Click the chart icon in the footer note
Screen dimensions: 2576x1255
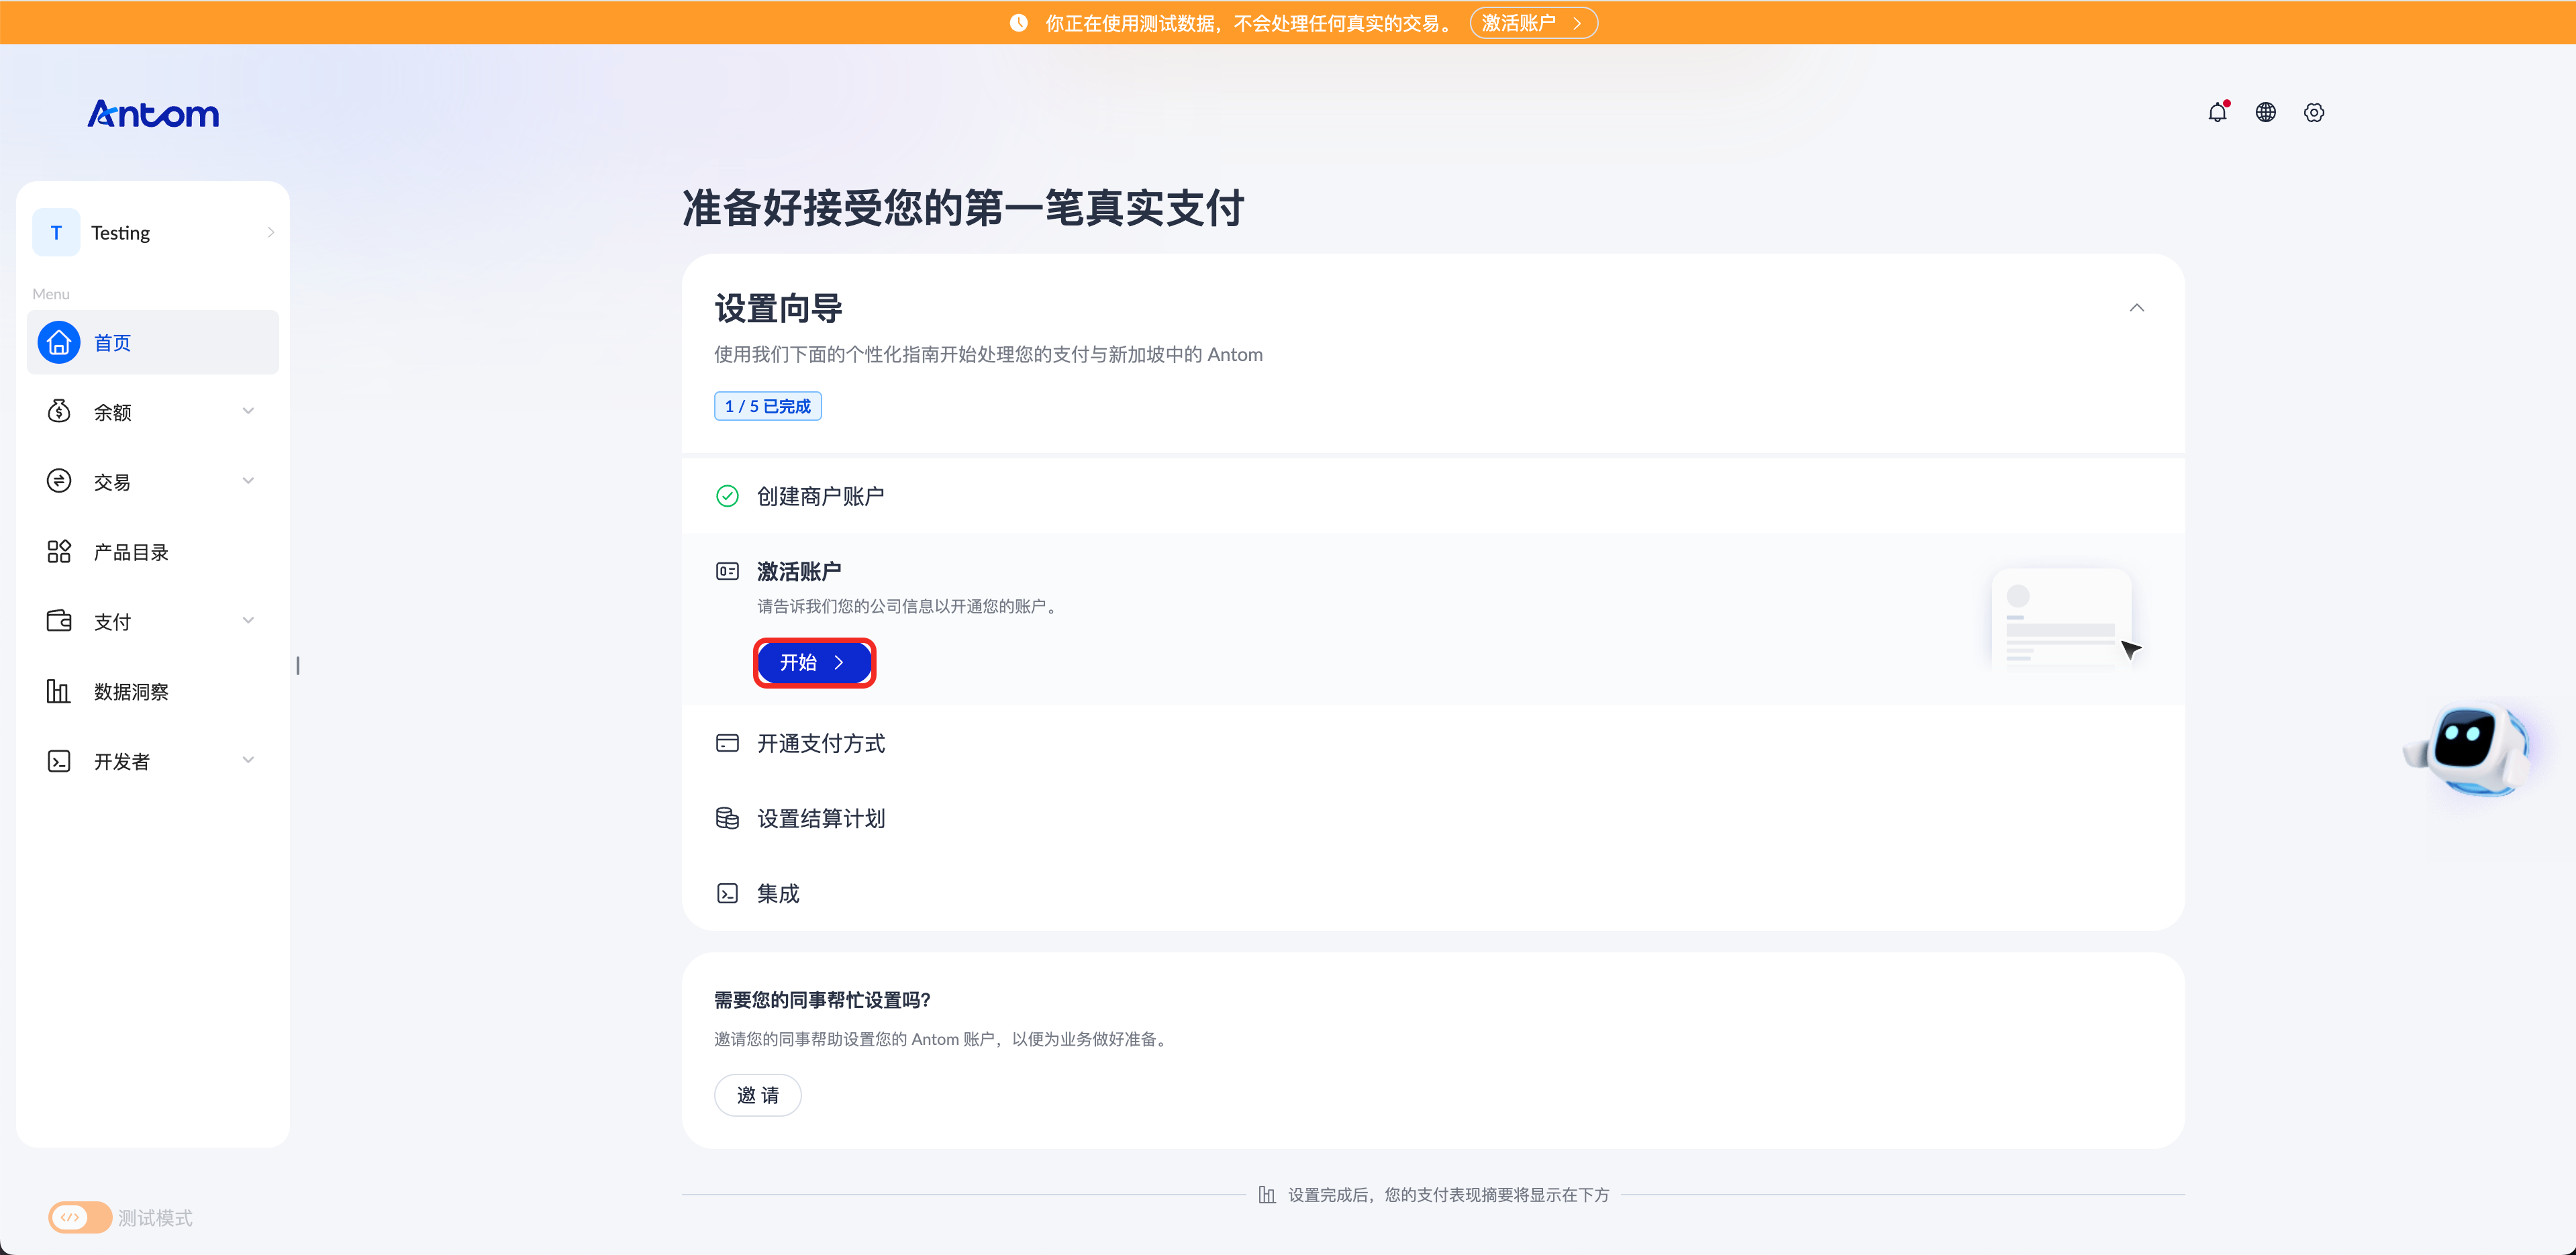tap(1267, 1194)
